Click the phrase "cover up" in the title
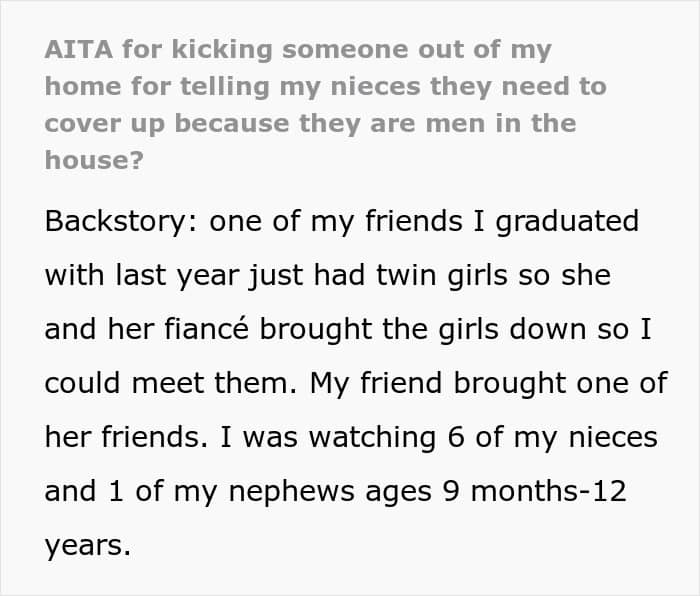The image size is (700, 596). 105,124
